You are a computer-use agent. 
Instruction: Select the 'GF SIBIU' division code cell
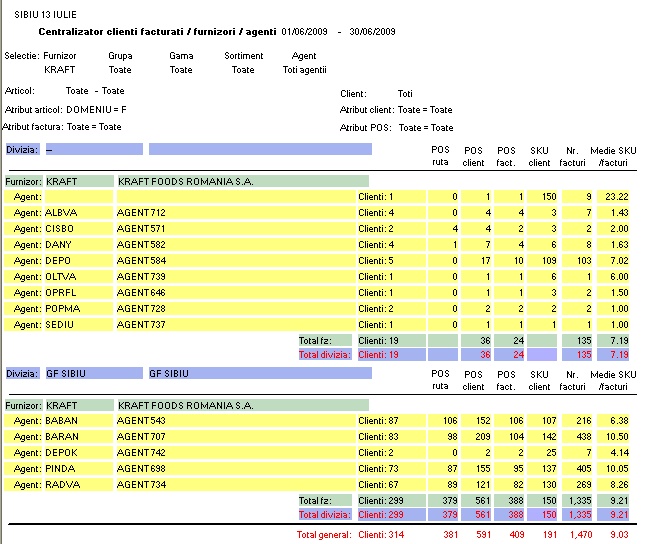[94, 373]
